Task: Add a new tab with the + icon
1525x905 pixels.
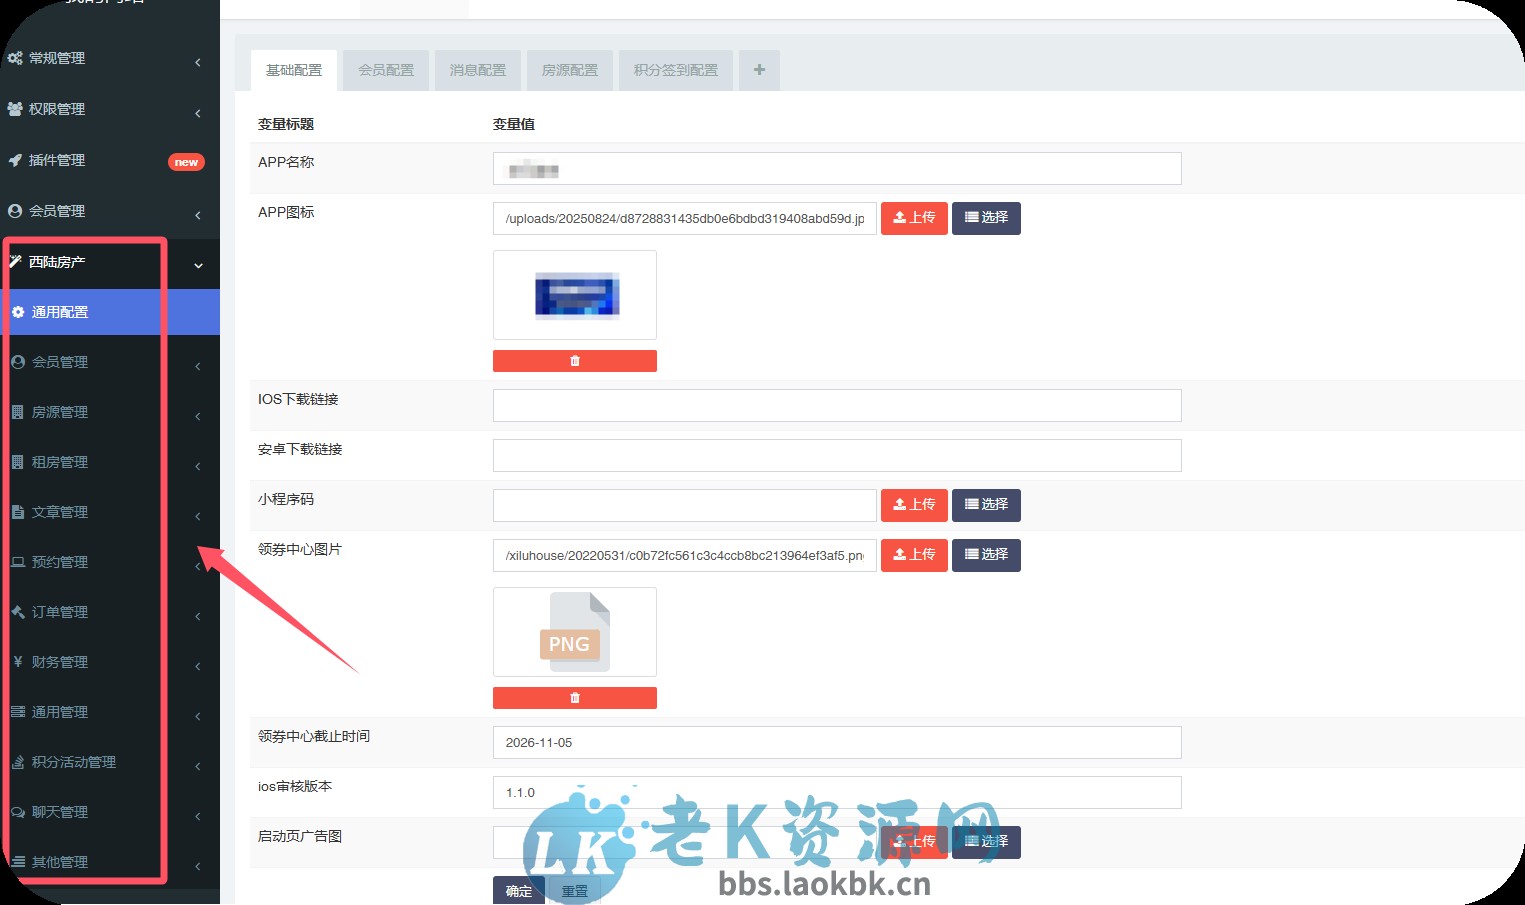Action: [758, 70]
